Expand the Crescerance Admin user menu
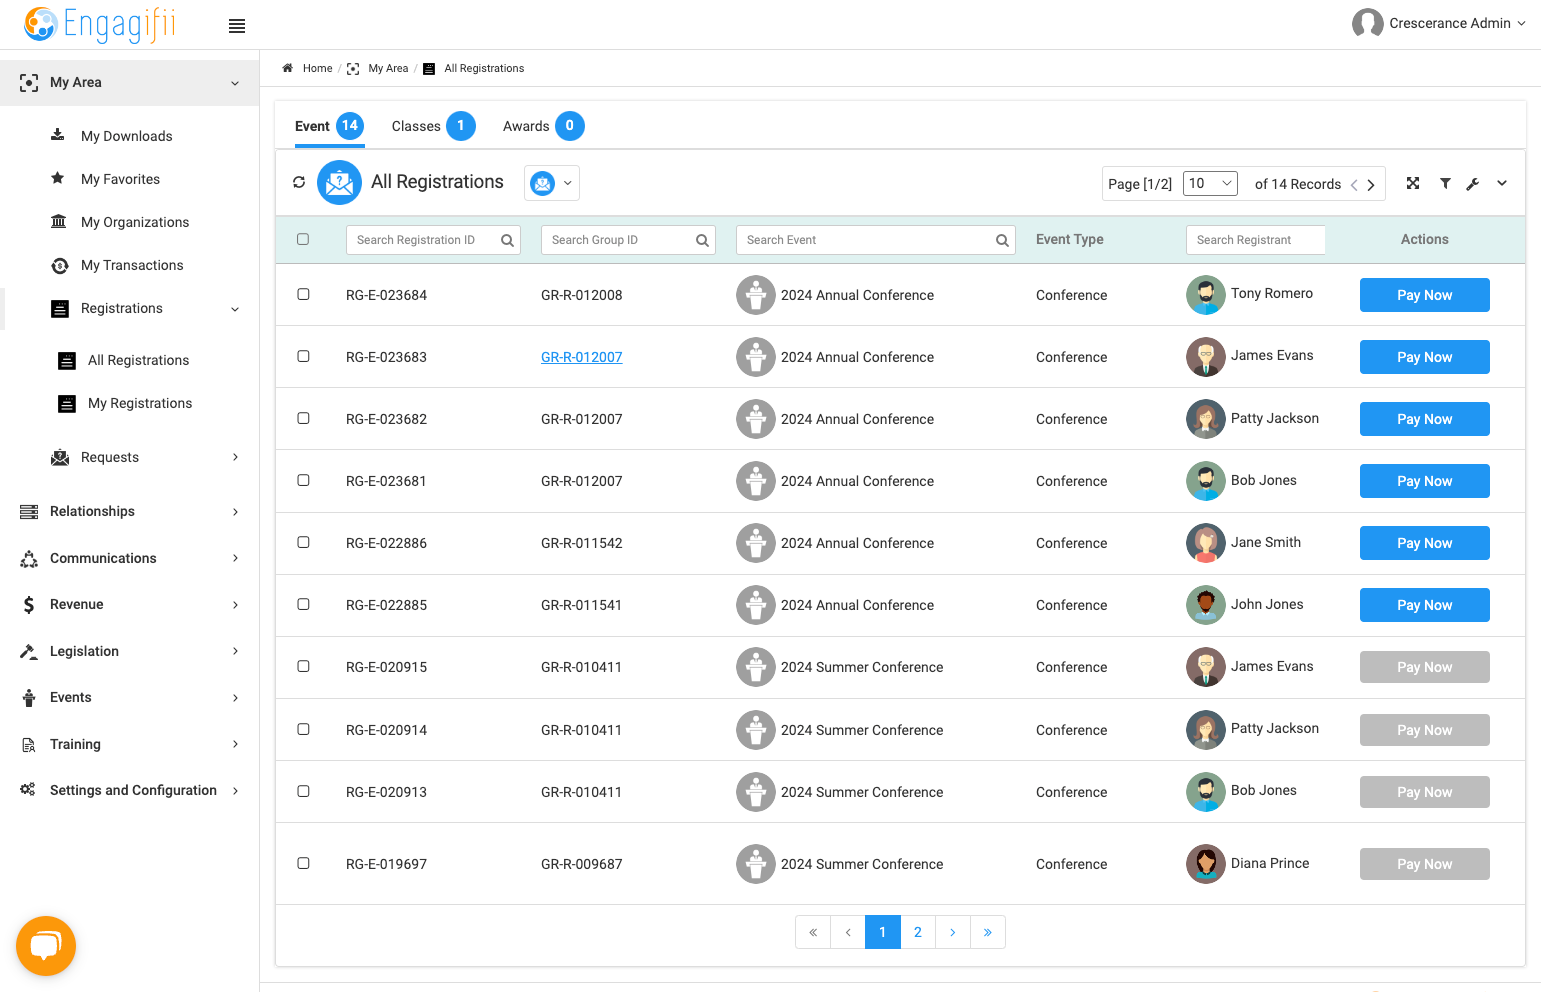Screen dimensions: 1541x992 [x=1439, y=23]
